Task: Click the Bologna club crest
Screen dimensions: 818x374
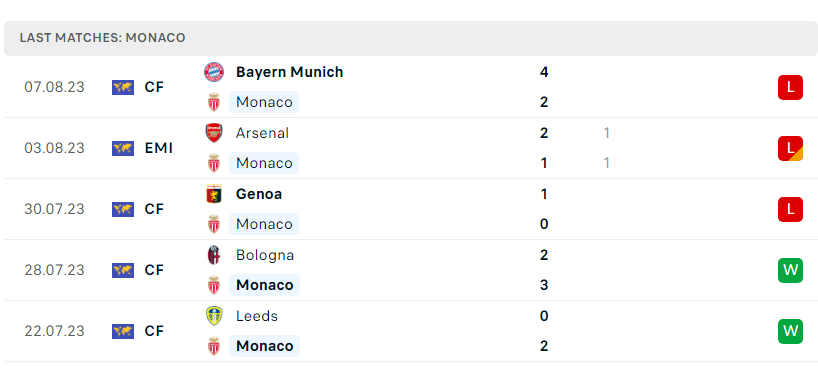Action: (214, 255)
